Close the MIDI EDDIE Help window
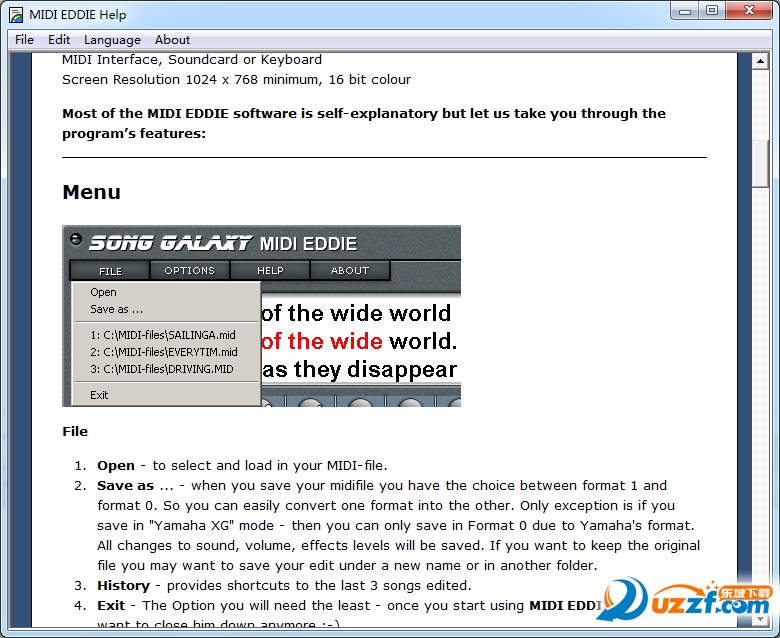780x638 pixels. tap(748, 11)
